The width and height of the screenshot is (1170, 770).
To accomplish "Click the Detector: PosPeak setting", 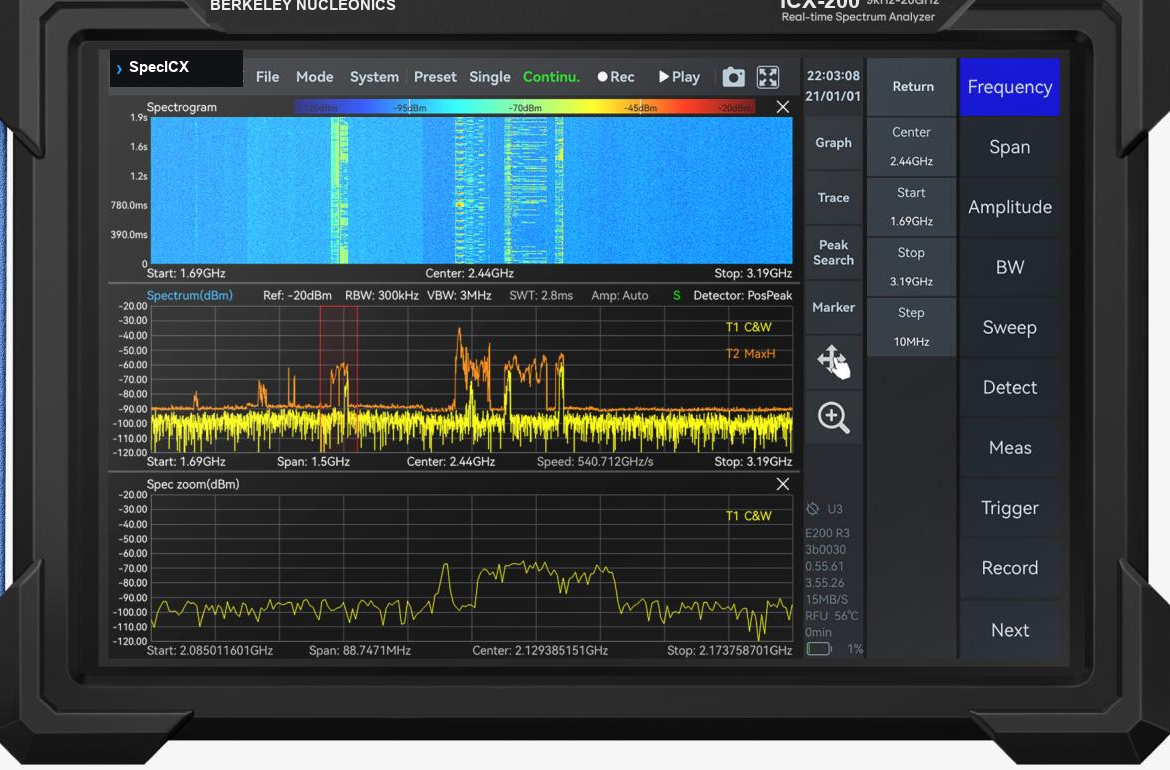I will click(x=742, y=295).
